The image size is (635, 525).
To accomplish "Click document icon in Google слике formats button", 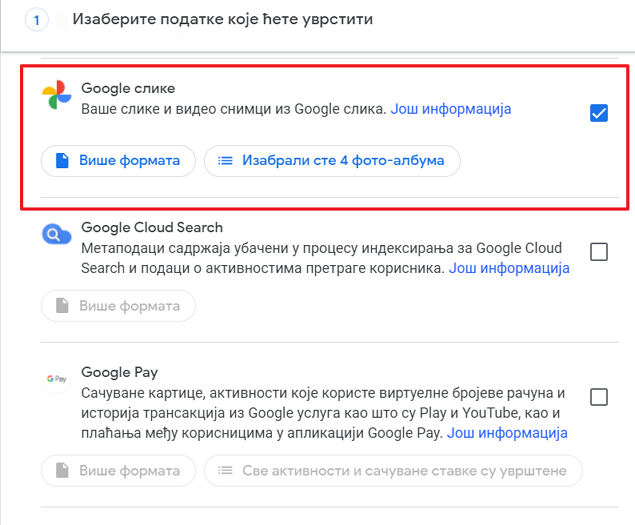I will 62,160.
